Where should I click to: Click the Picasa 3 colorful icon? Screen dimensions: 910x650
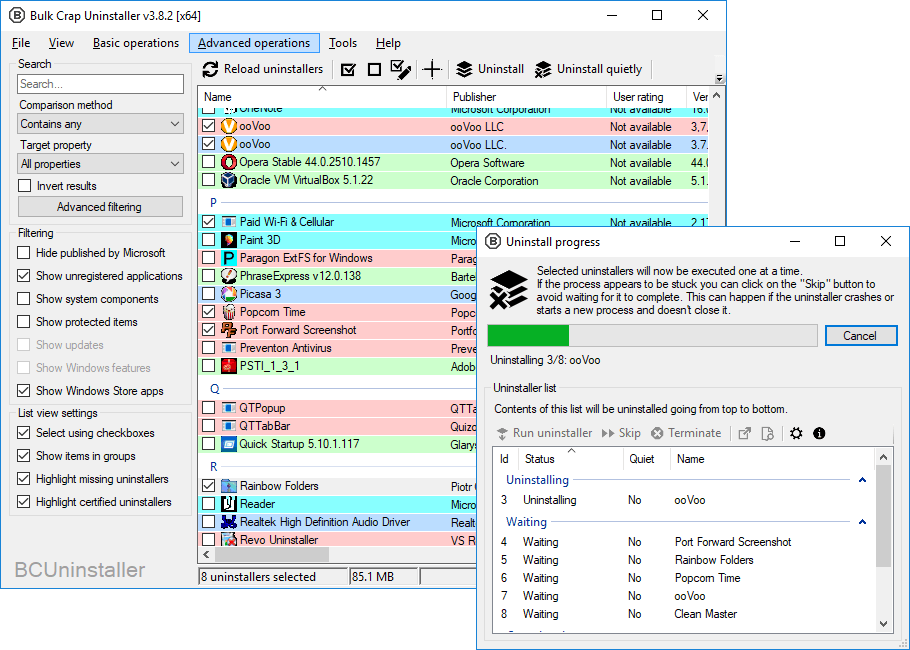(229, 294)
